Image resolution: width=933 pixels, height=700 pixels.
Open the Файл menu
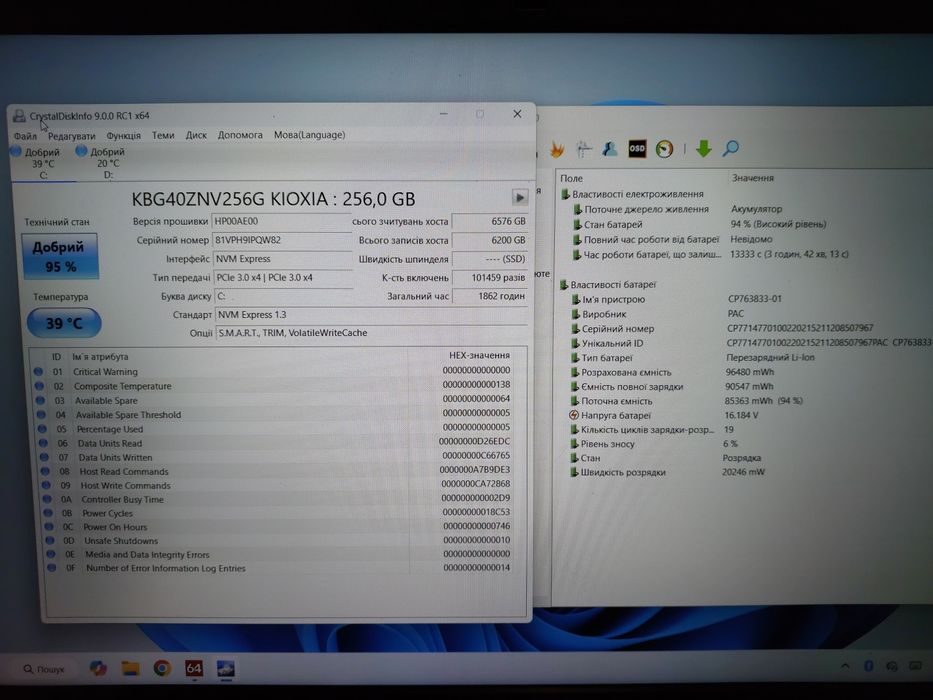[x=25, y=136]
